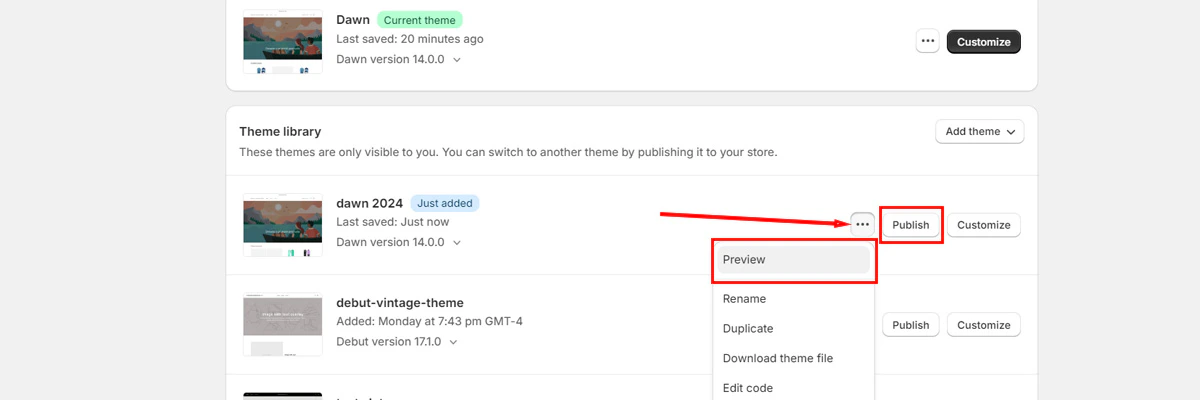Open the current Dawn theme thumbnail

(x=283, y=41)
